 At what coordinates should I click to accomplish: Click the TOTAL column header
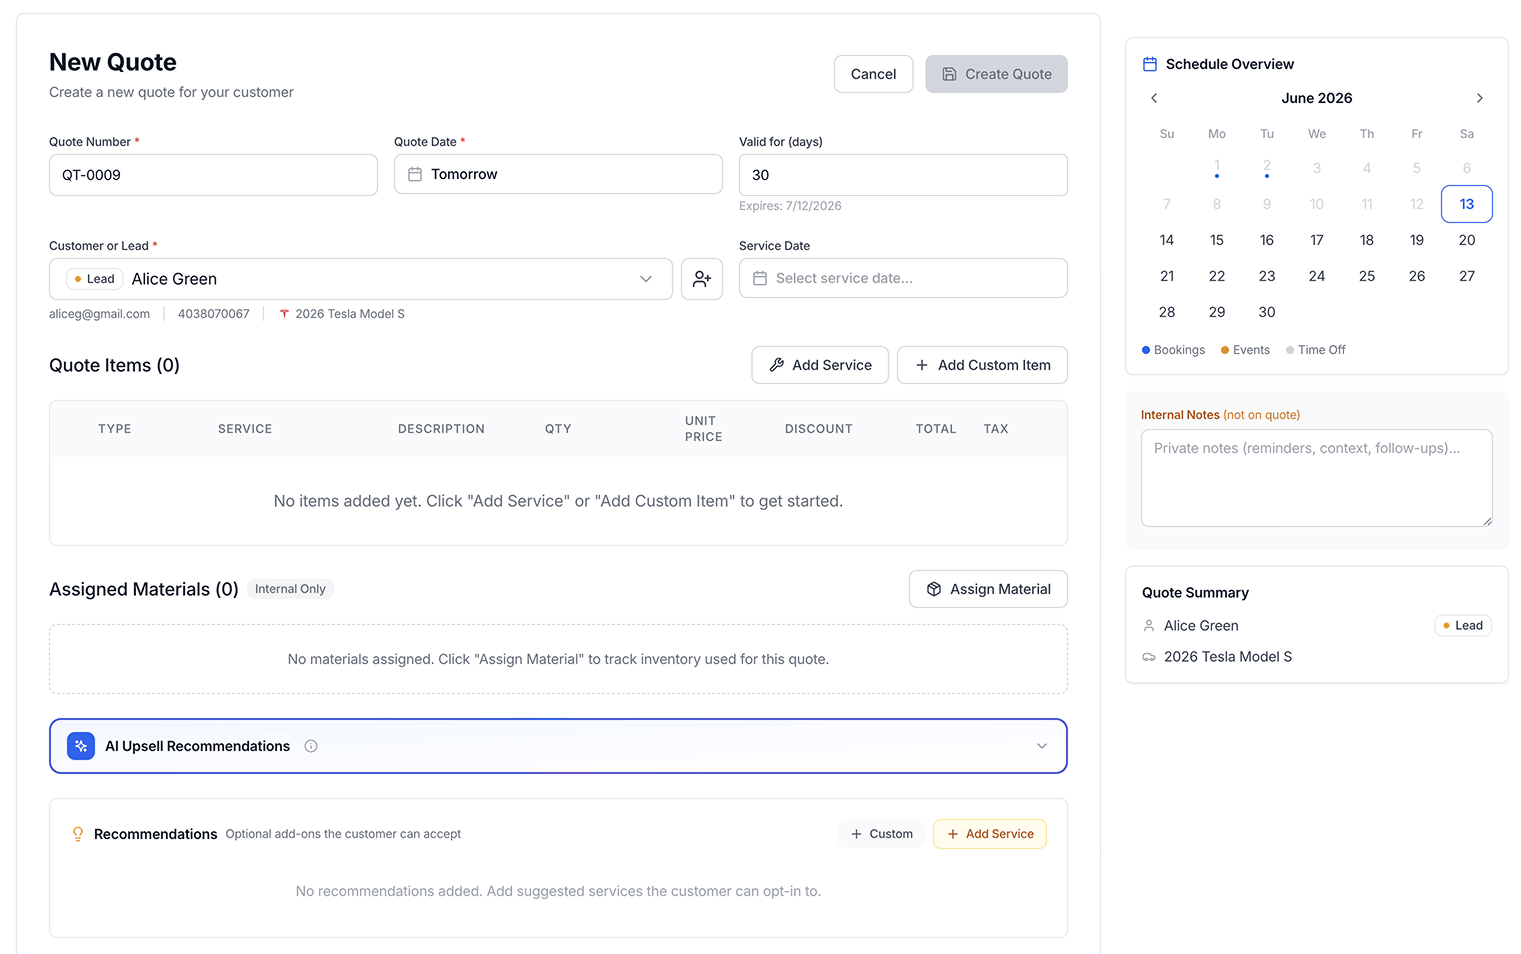(x=936, y=429)
